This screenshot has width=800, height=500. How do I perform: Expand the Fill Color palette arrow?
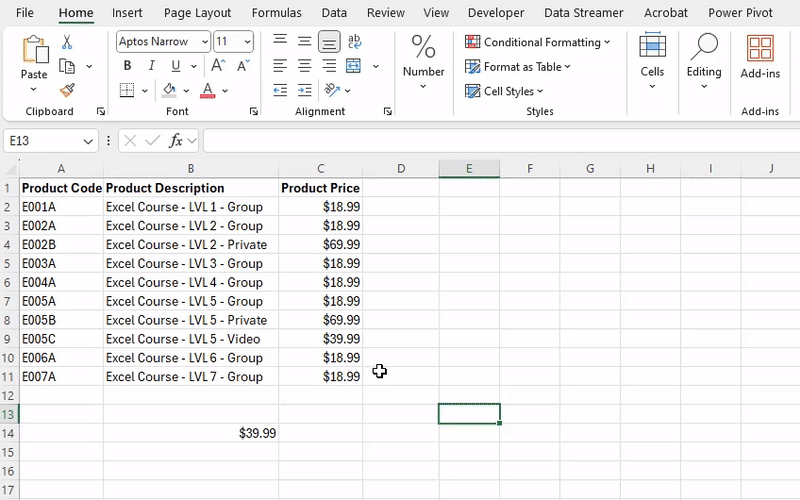point(186,91)
